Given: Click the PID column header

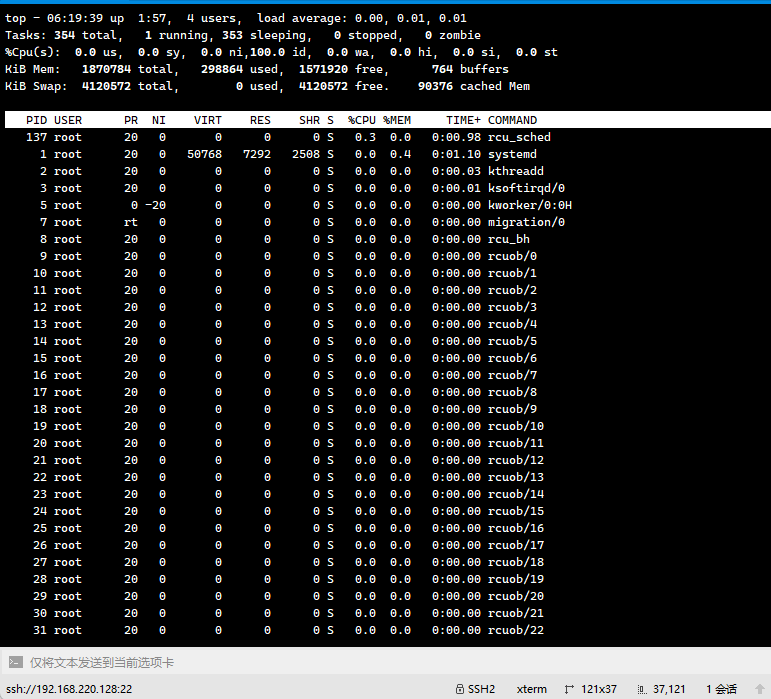Looking at the screenshot, I should point(36,120).
